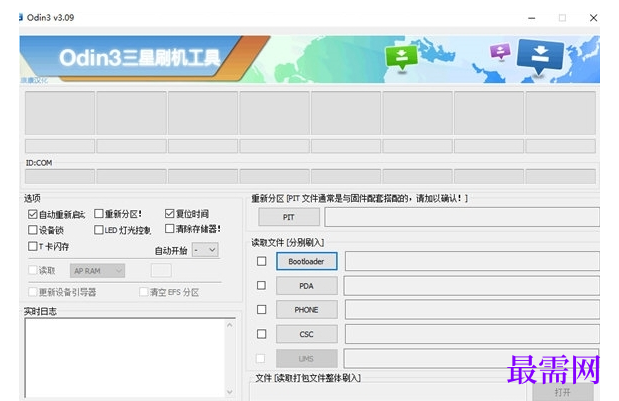The image size is (619, 401).
Task: Click the CSC file path field
Action: (x=472, y=334)
